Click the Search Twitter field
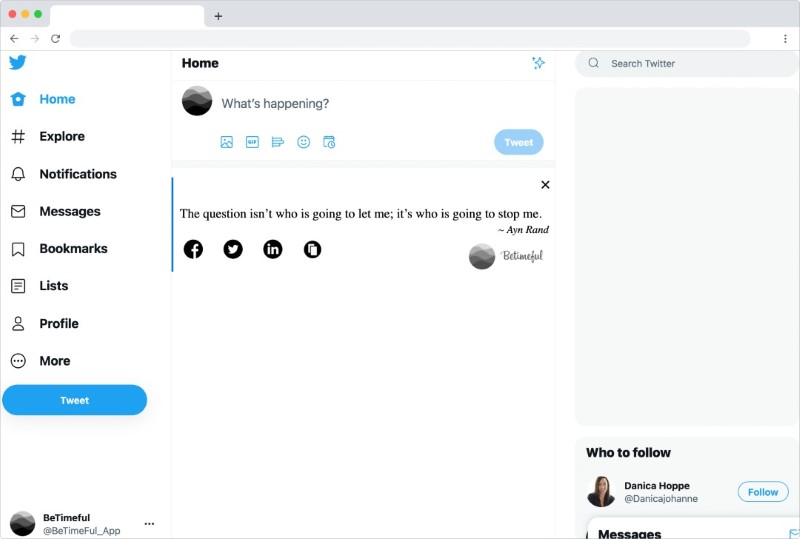Screen dimensions: 800x539 686,63
